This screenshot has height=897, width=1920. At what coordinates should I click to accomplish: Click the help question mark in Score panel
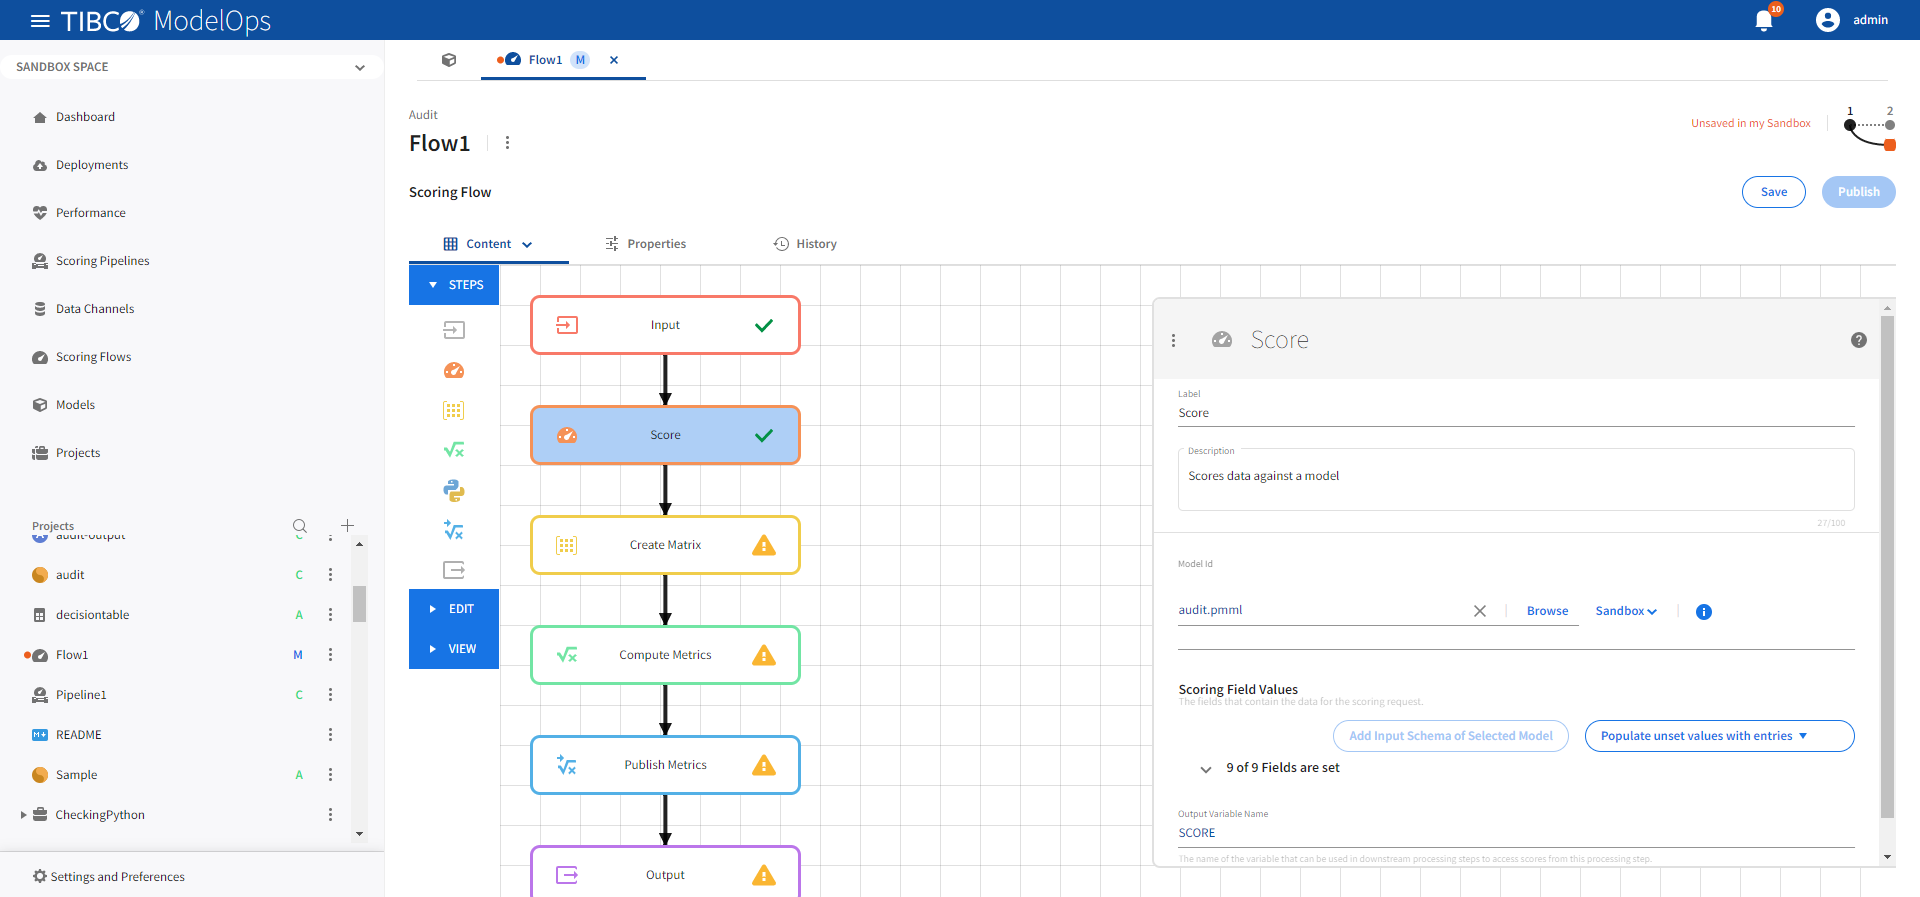tap(1858, 340)
